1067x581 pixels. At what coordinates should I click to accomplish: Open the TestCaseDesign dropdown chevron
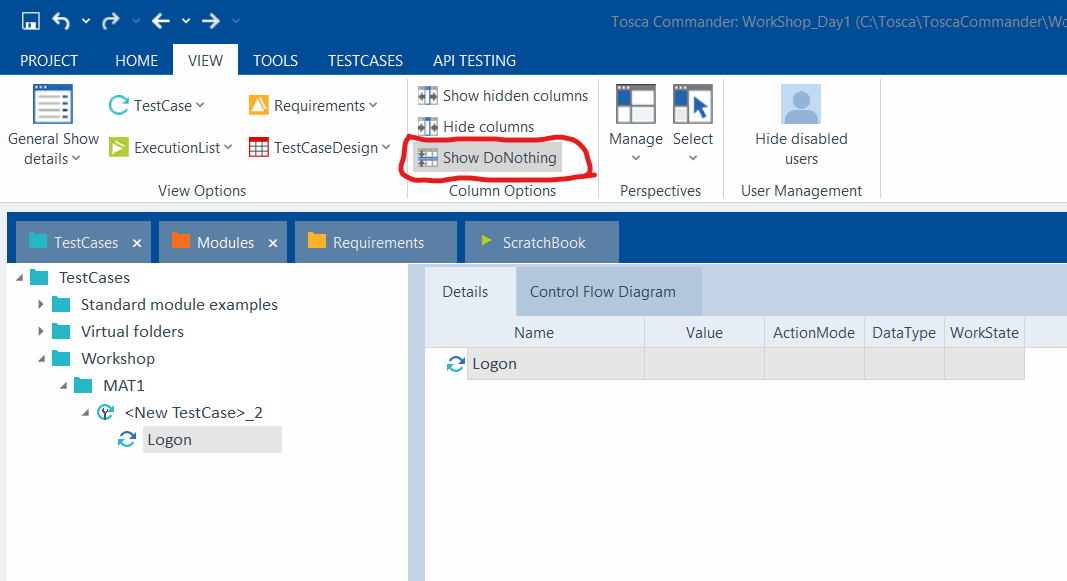tap(386, 147)
